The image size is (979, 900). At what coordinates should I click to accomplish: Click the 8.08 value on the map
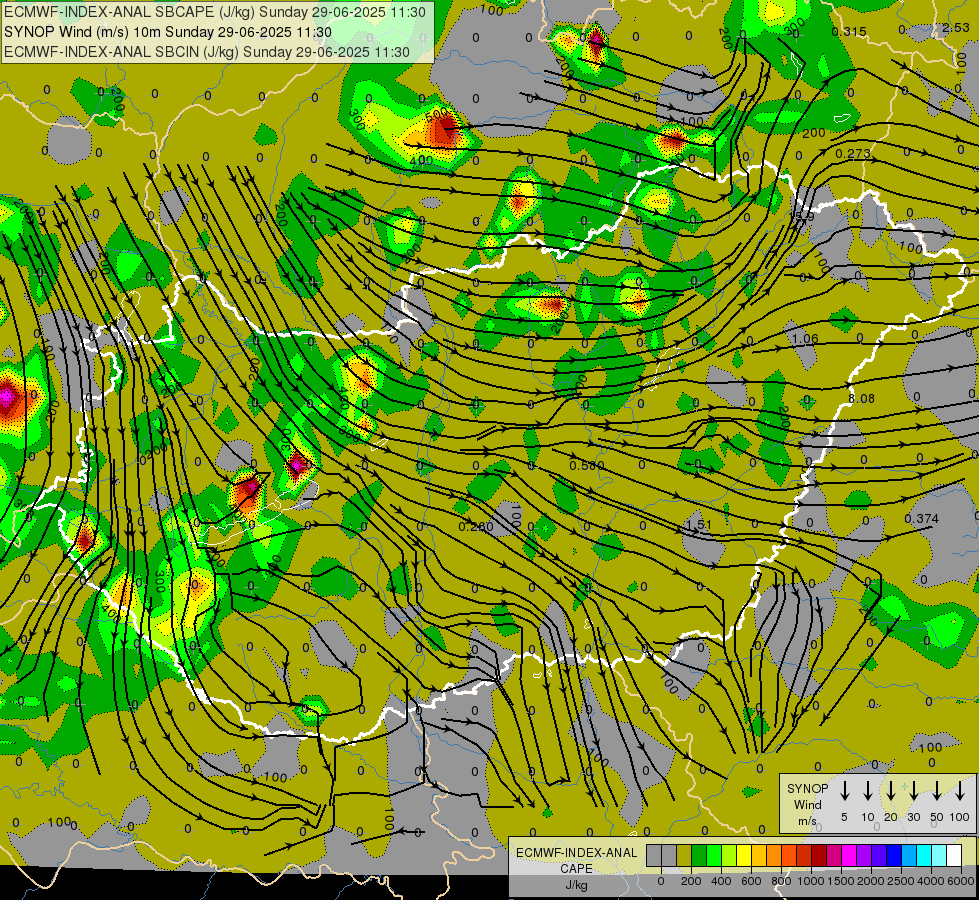click(862, 398)
